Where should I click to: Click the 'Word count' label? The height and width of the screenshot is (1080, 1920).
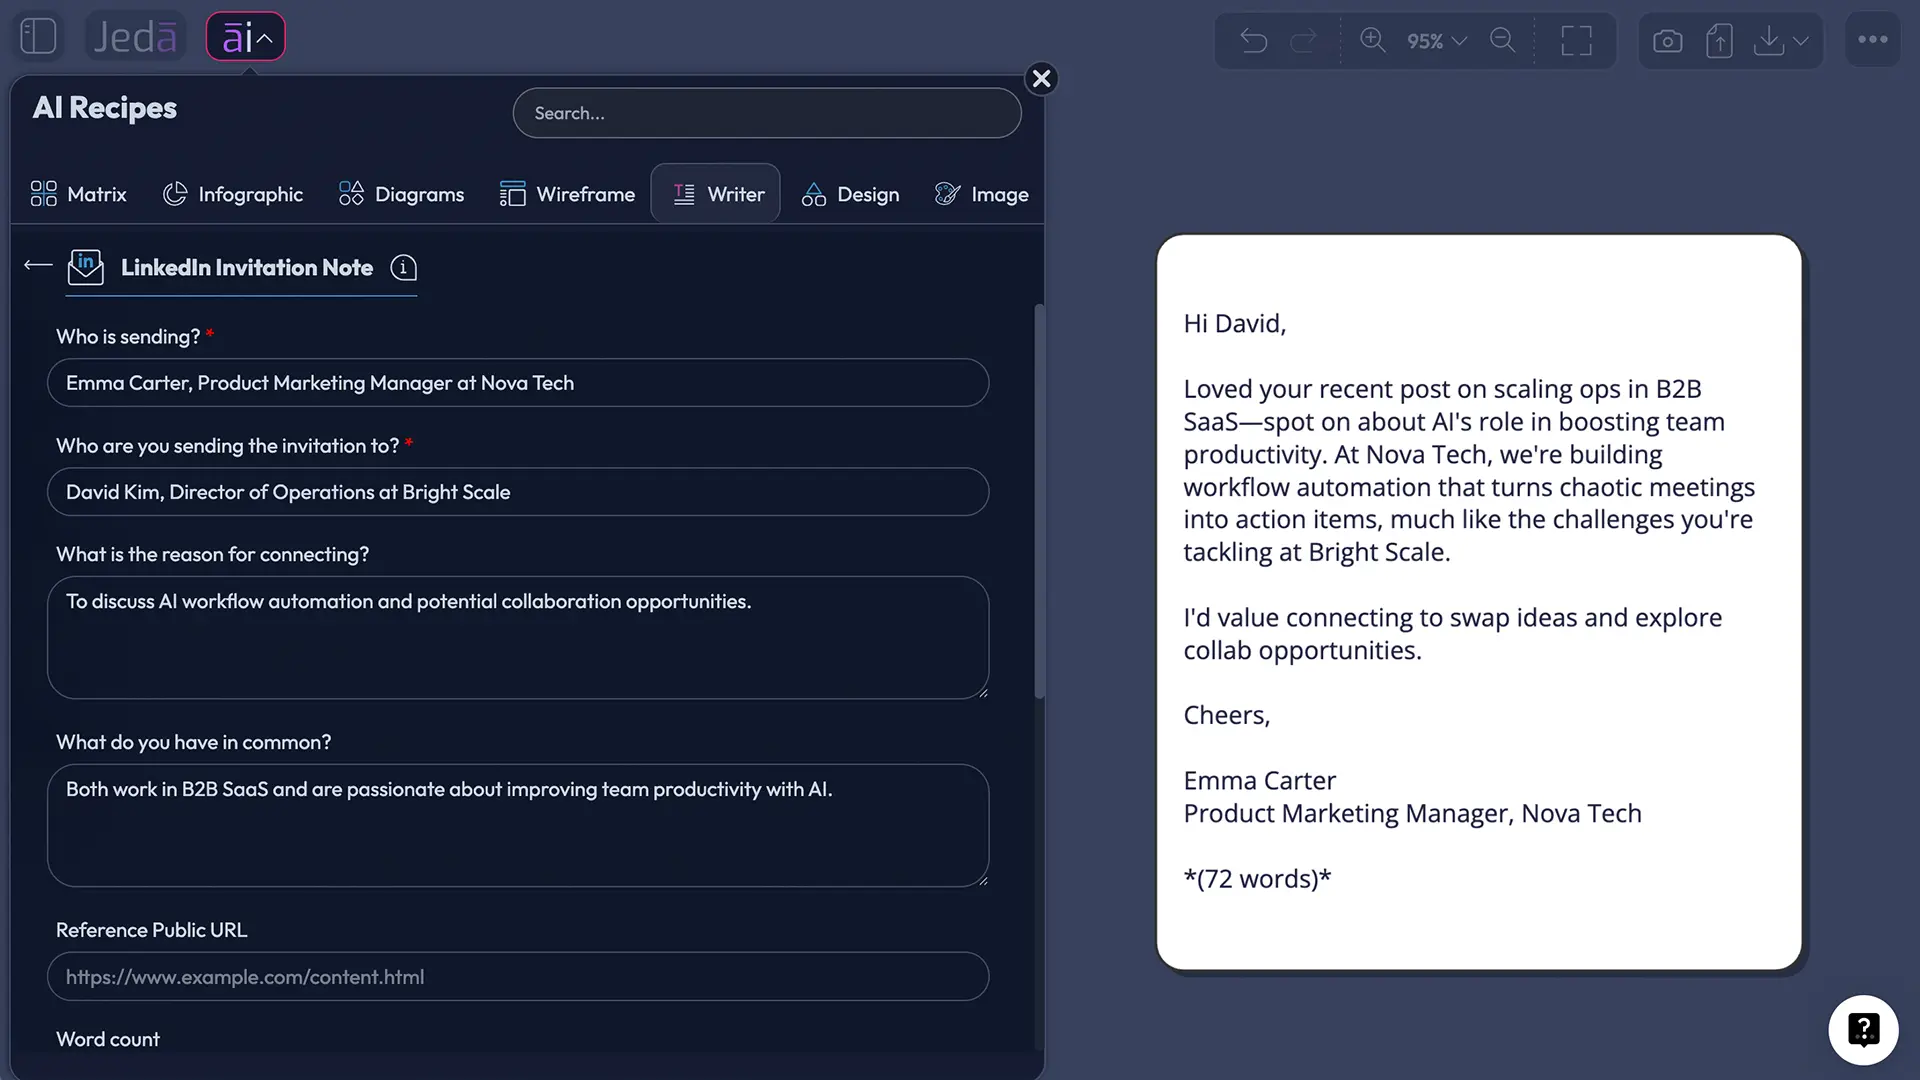point(107,1040)
